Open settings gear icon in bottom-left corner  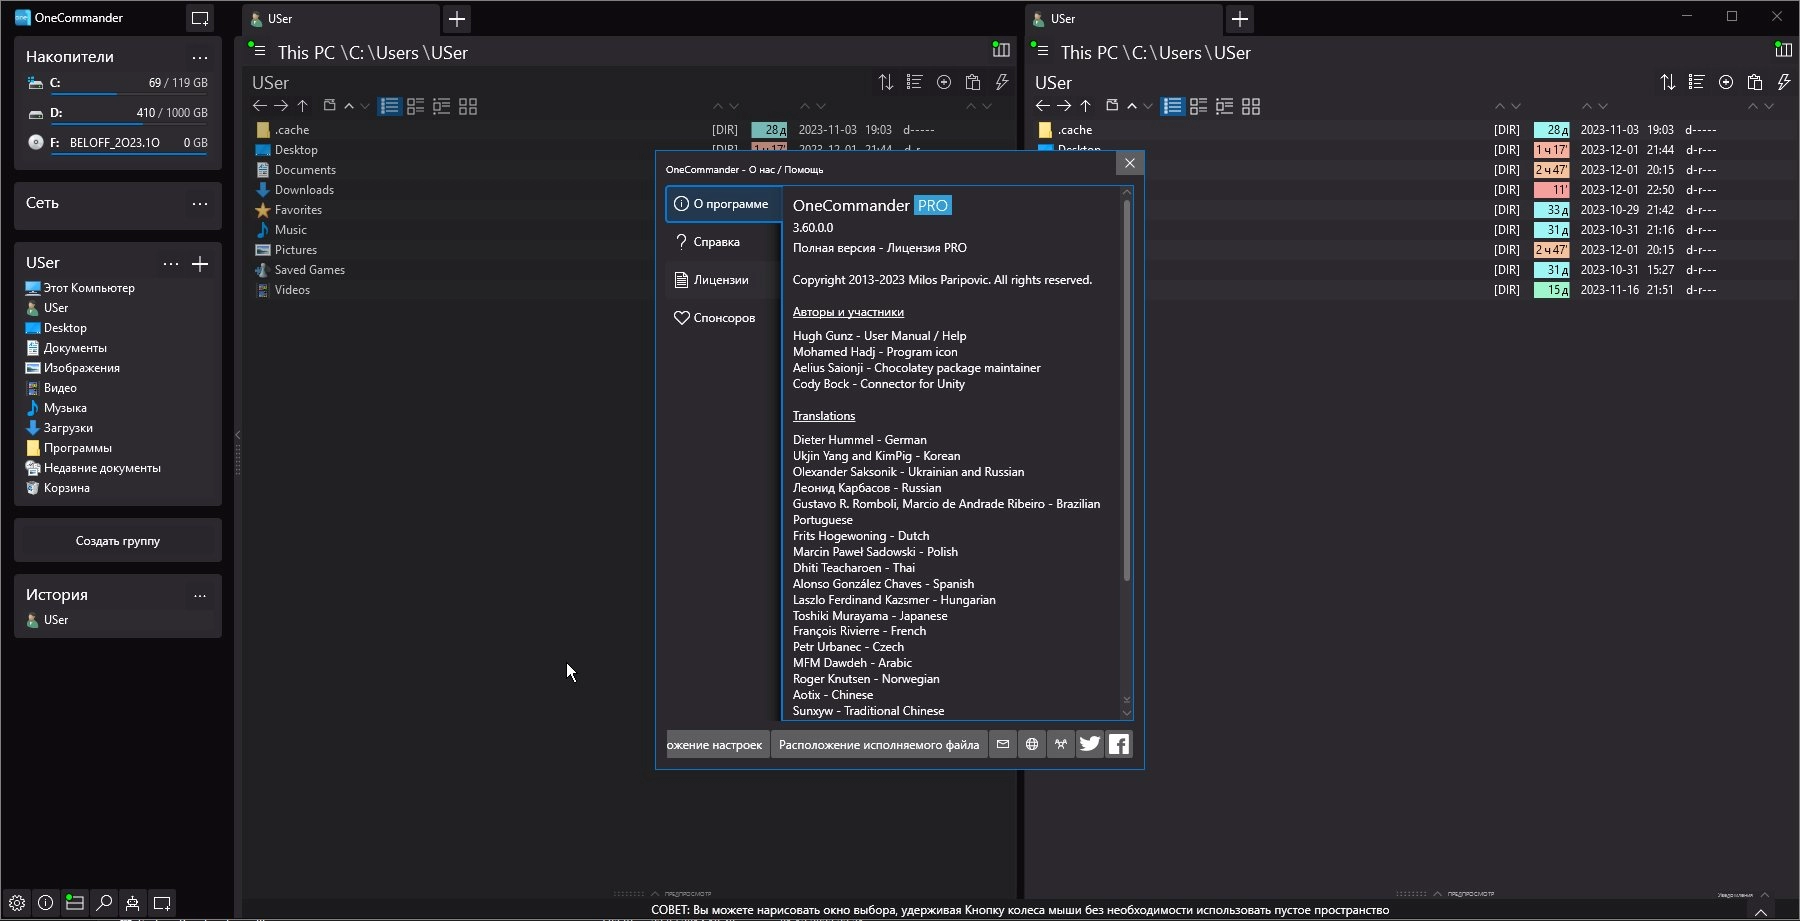(x=17, y=903)
